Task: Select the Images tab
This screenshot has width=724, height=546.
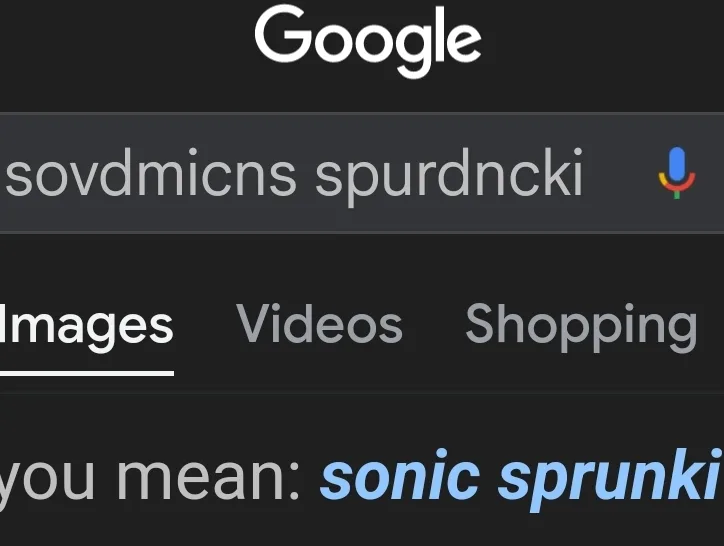Action: [x=86, y=328]
